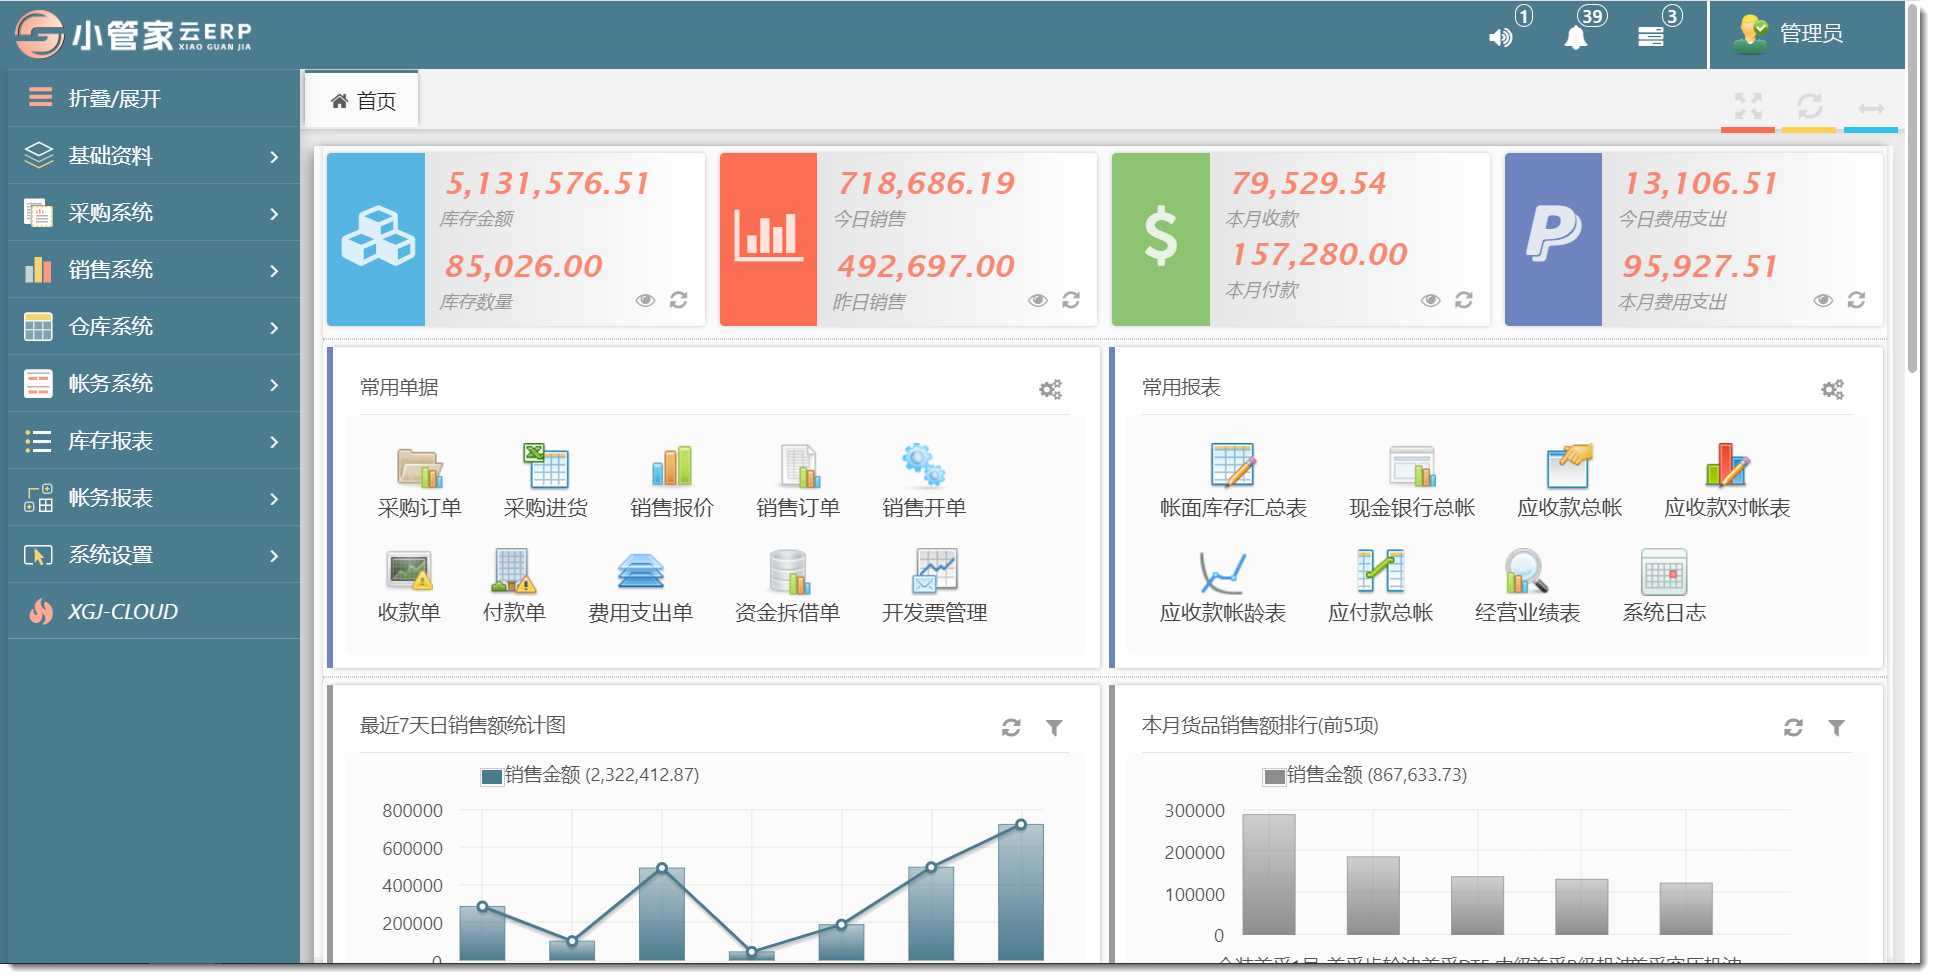Expand the 基础资料 menu

(x=154, y=155)
